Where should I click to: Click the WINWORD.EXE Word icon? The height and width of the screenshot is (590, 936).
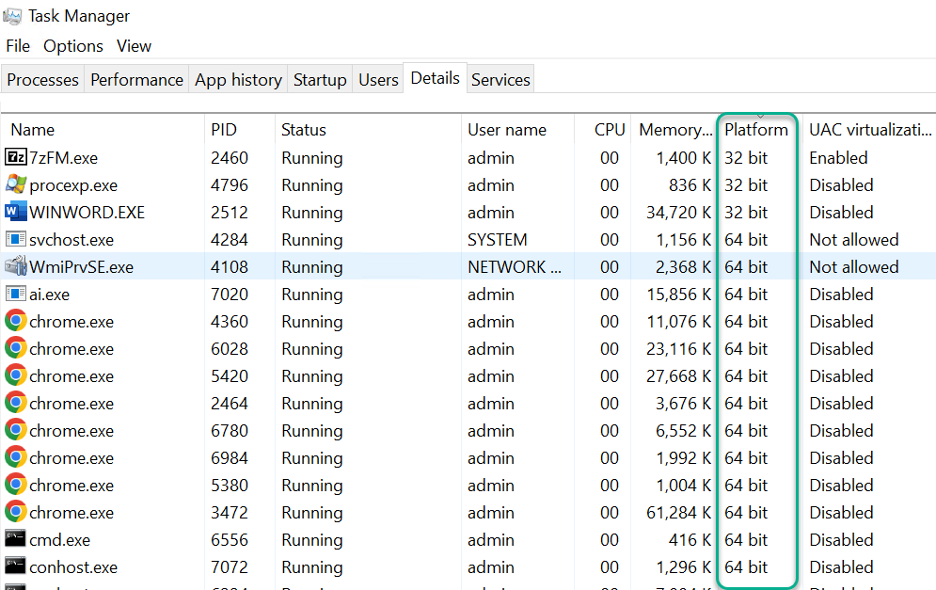pyautogui.click(x=16, y=212)
